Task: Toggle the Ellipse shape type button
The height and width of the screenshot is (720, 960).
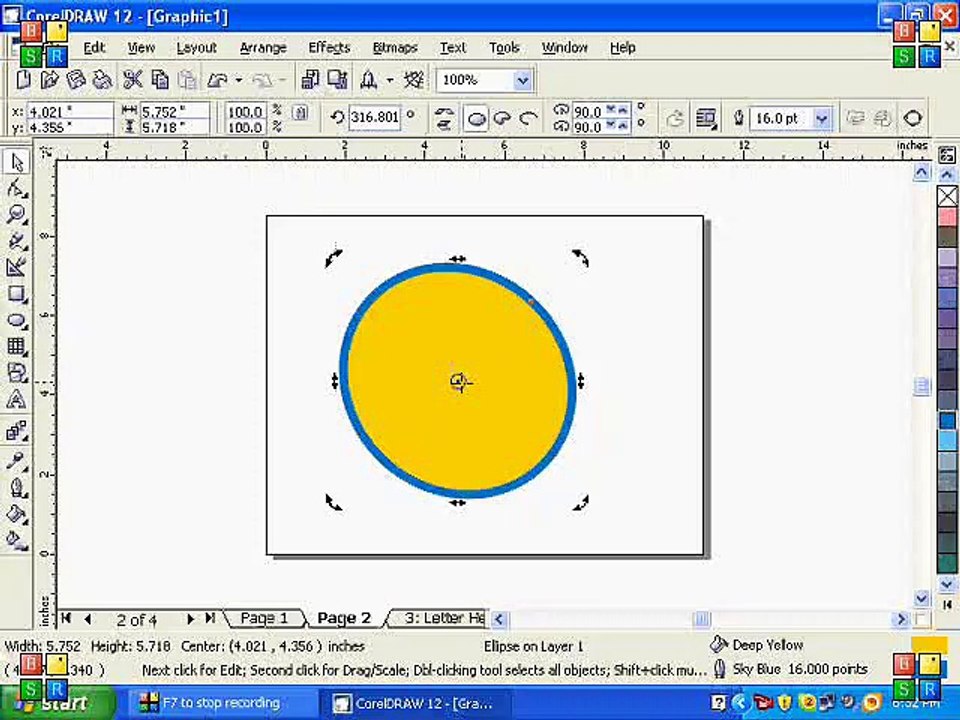Action: tap(476, 118)
